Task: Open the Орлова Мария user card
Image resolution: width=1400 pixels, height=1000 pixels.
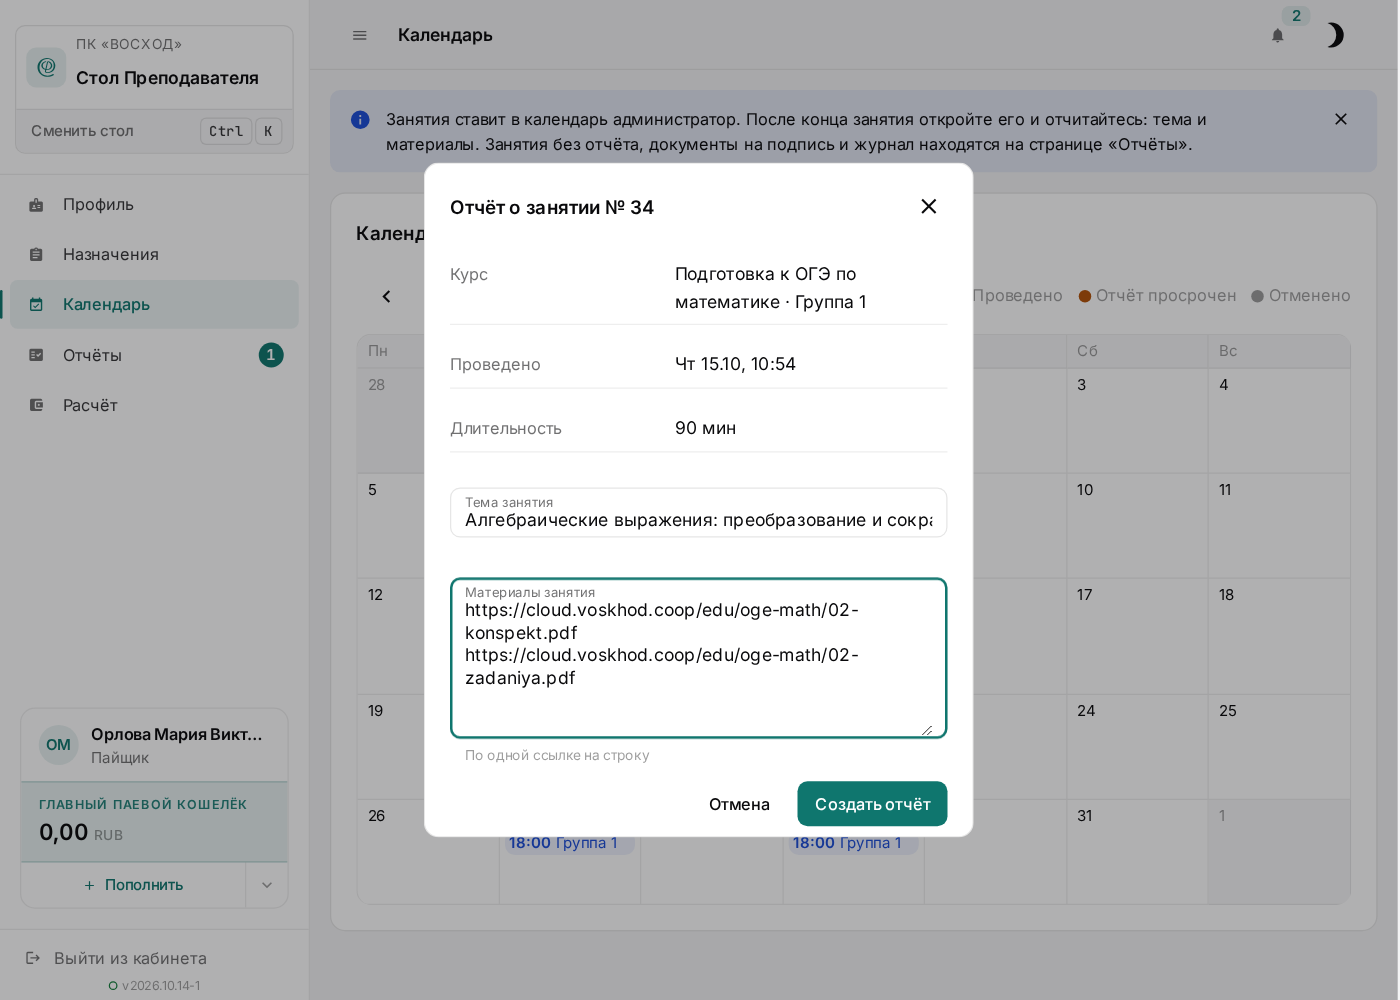Action: pos(155,745)
